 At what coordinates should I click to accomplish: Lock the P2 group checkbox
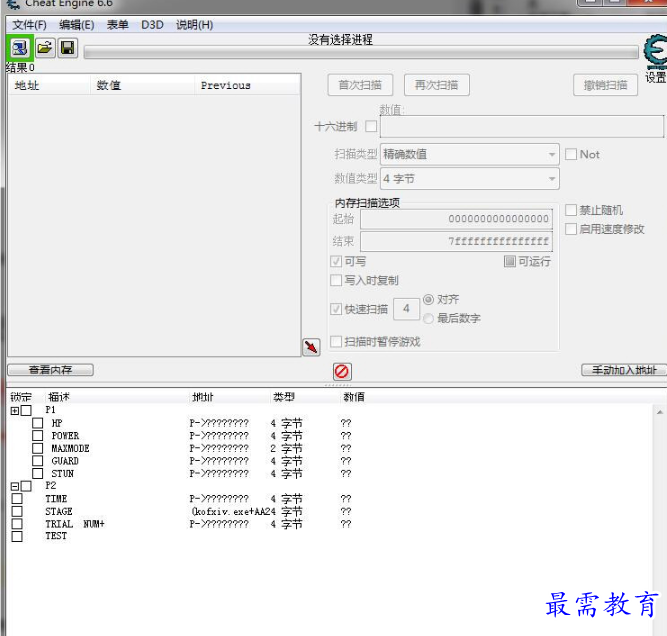(26, 486)
